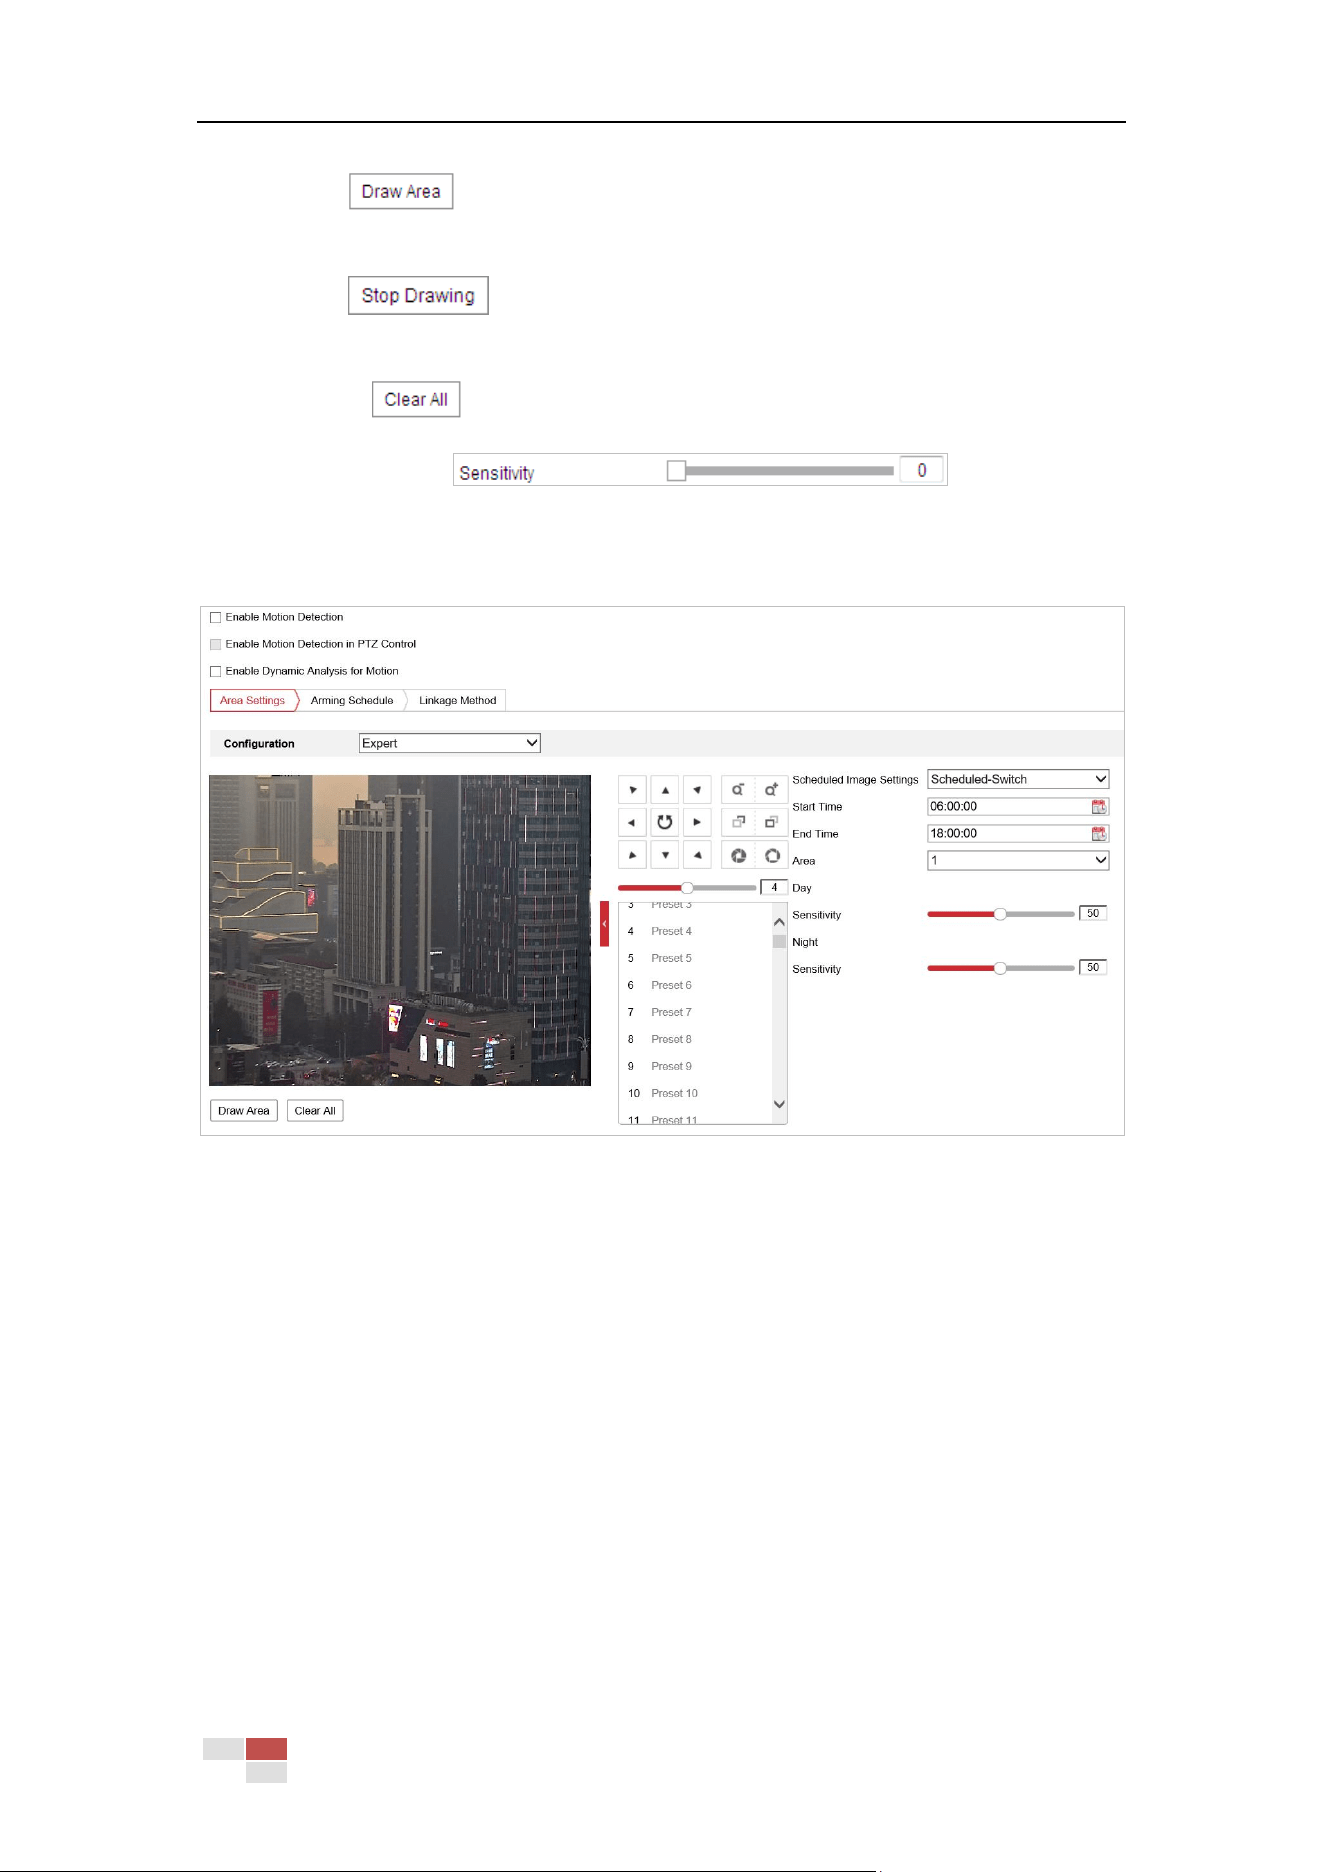
Task: Click the focus far icon
Action: coord(771,823)
